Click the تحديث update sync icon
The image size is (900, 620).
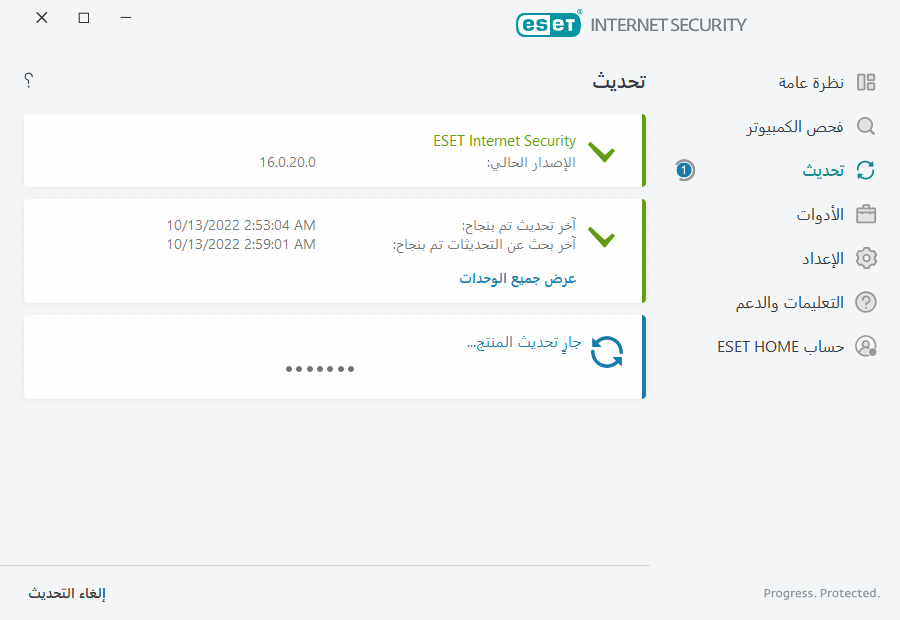tap(866, 170)
